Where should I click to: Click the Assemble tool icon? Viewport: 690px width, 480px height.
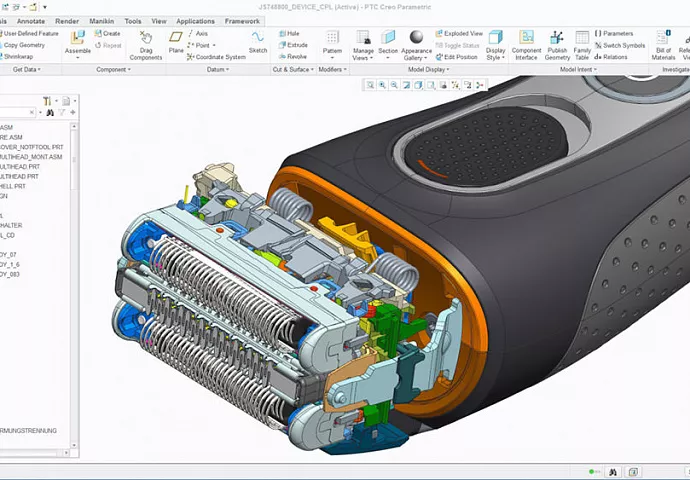click(x=77, y=39)
